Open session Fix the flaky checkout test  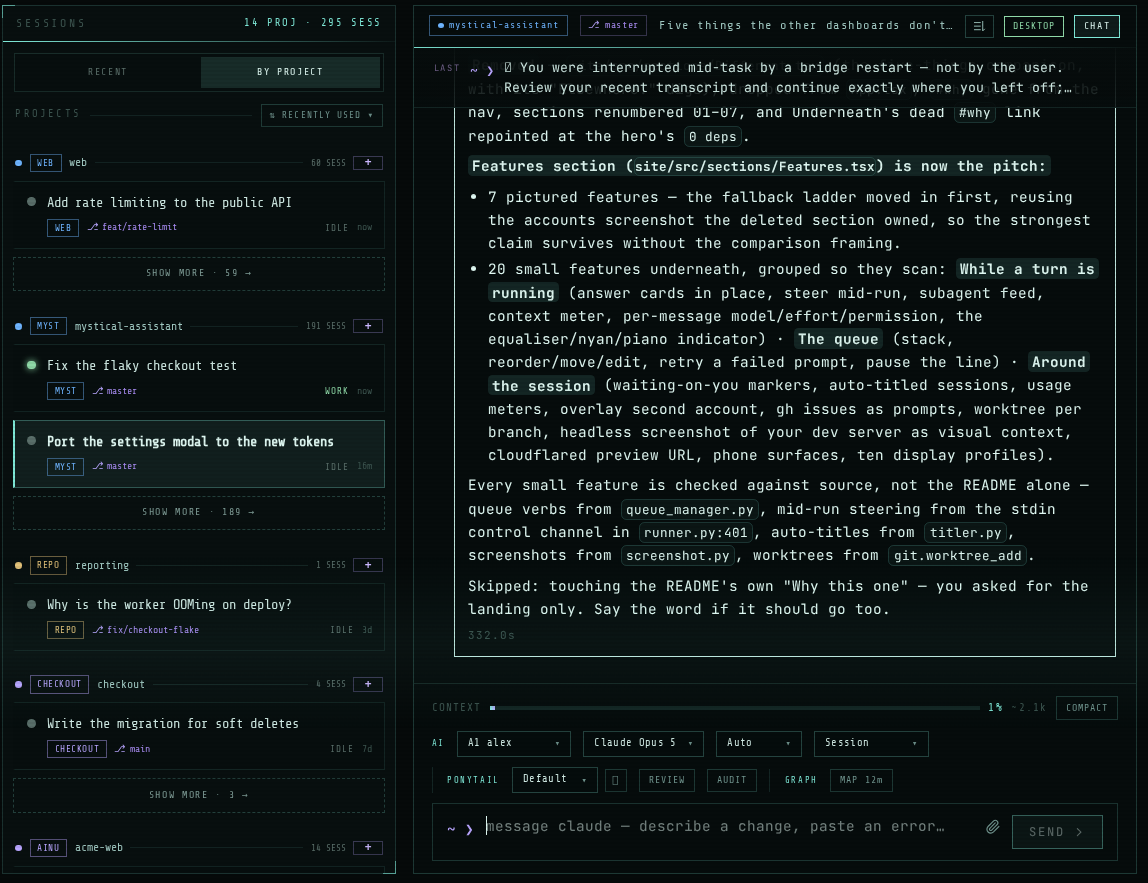(x=198, y=379)
